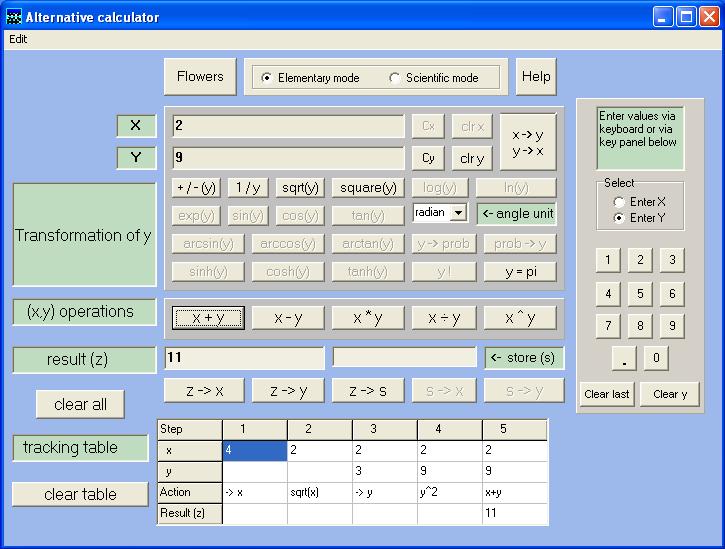725x549 pixels.
Task: Click the sqrt(x) action cell in step 2
Action: tap(319, 493)
